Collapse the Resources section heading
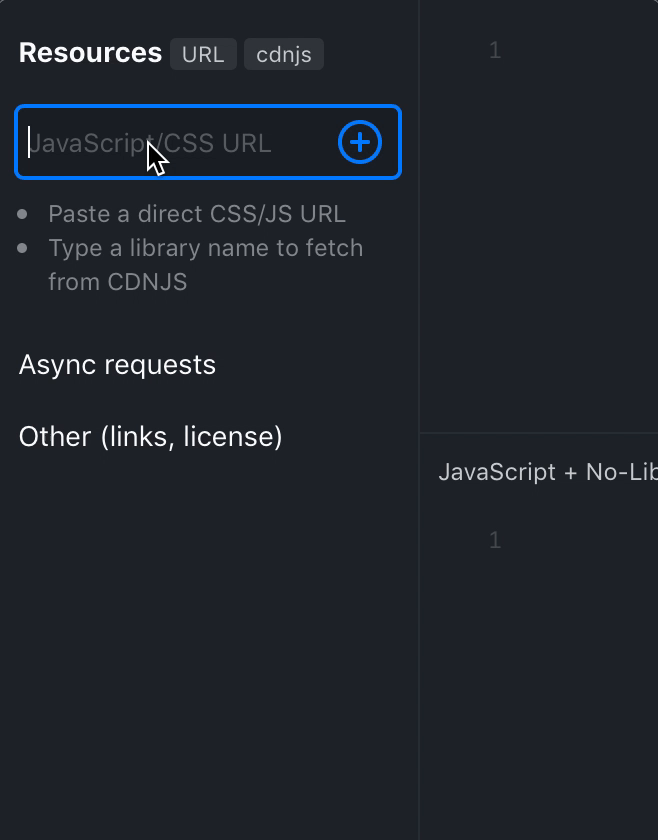 click(x=90, y=52)
